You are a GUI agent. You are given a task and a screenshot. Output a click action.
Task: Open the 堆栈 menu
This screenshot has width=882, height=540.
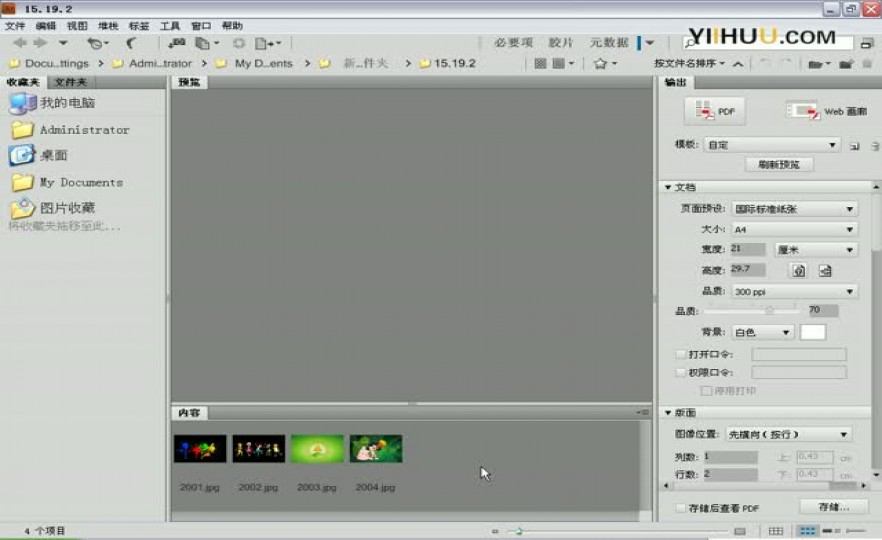pyautogui.click(x=108, y=26)
